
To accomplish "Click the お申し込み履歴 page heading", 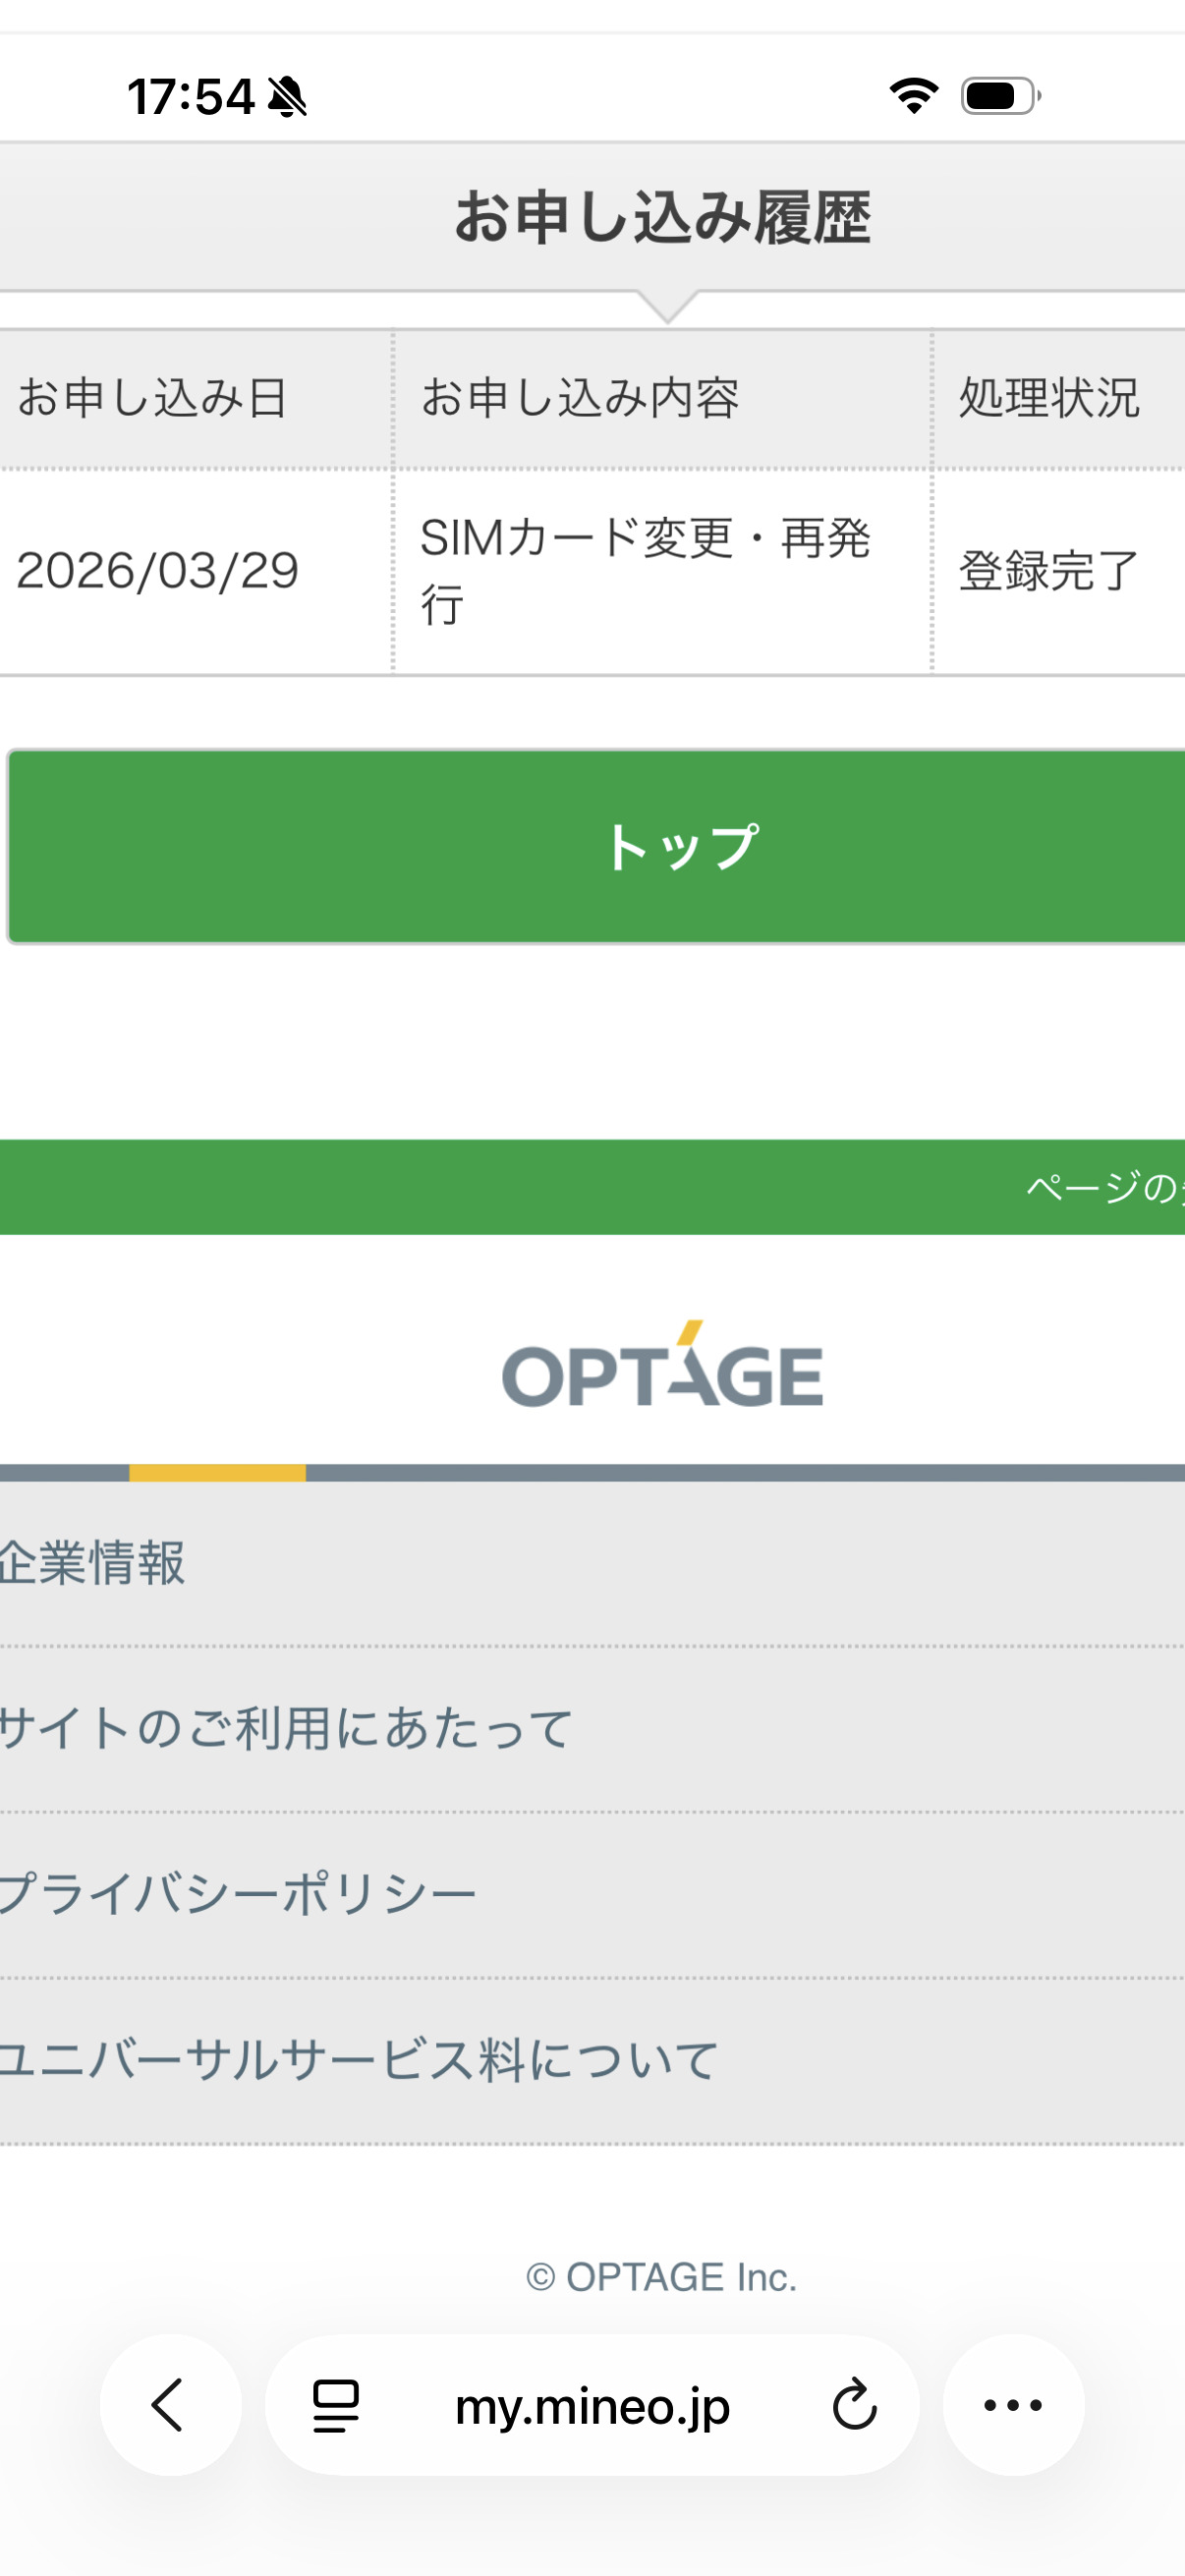I will coord(662,217).
